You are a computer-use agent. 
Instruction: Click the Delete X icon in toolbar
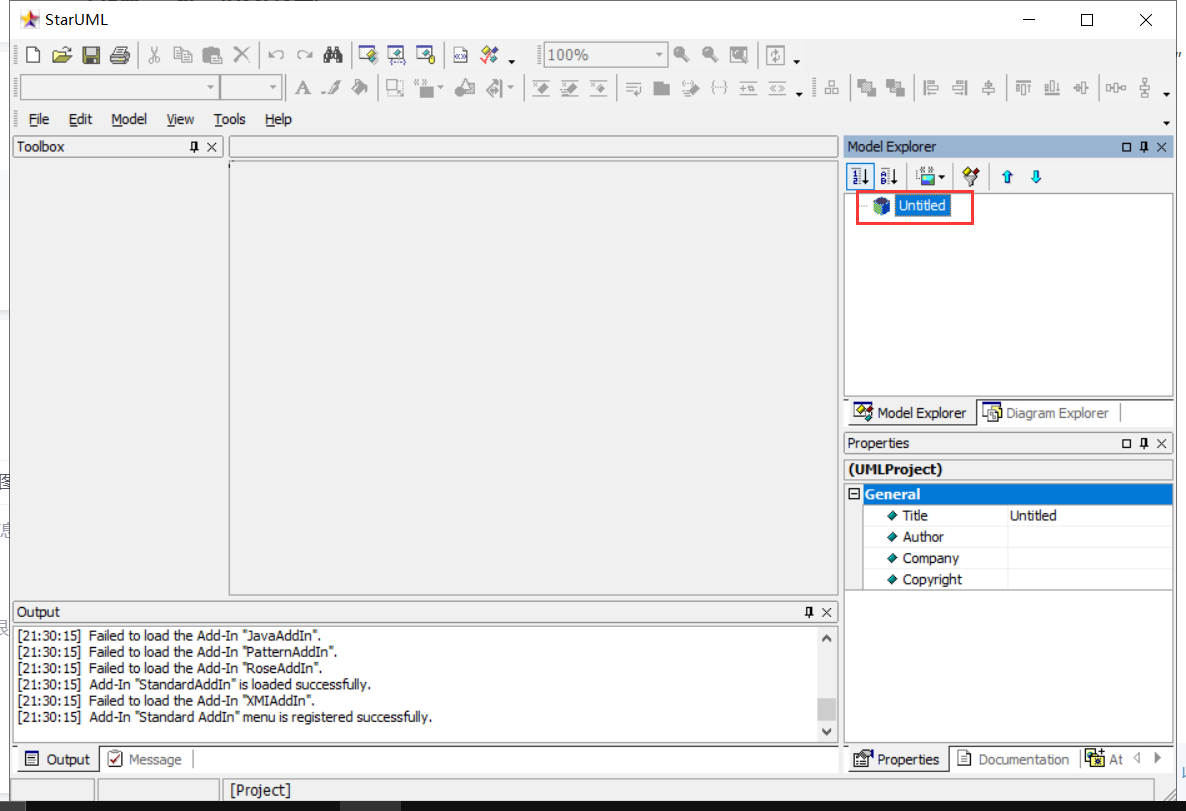point(241,55)
